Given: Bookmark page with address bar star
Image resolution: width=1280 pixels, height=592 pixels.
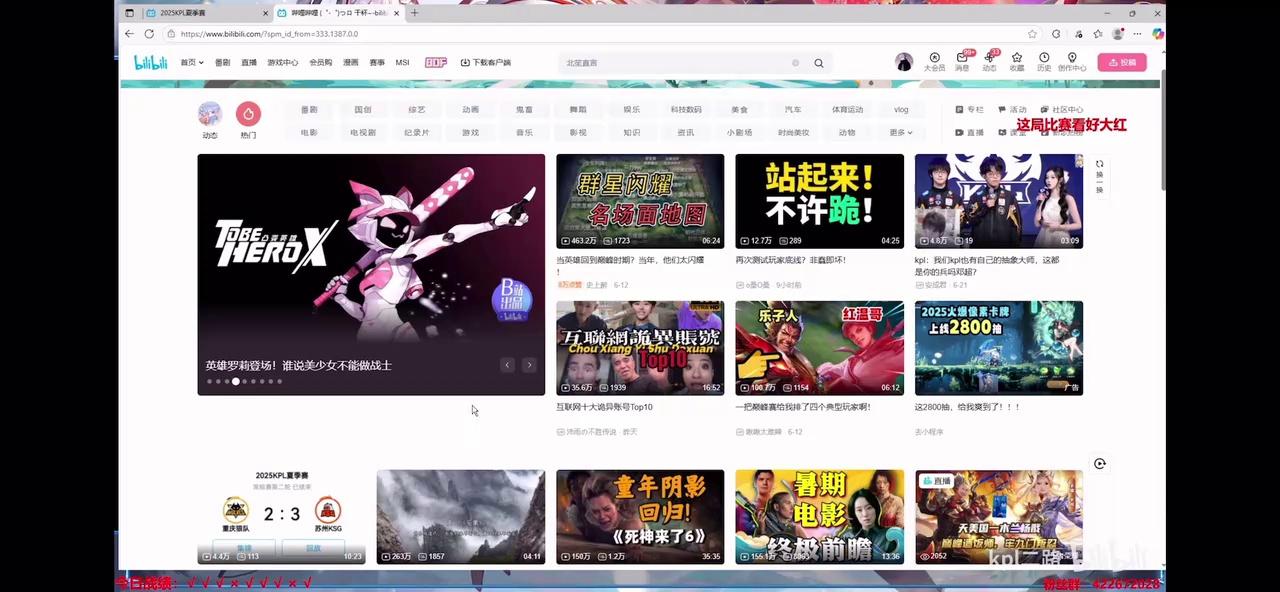Looking at the screenshot, I should tap(1033, 33).
